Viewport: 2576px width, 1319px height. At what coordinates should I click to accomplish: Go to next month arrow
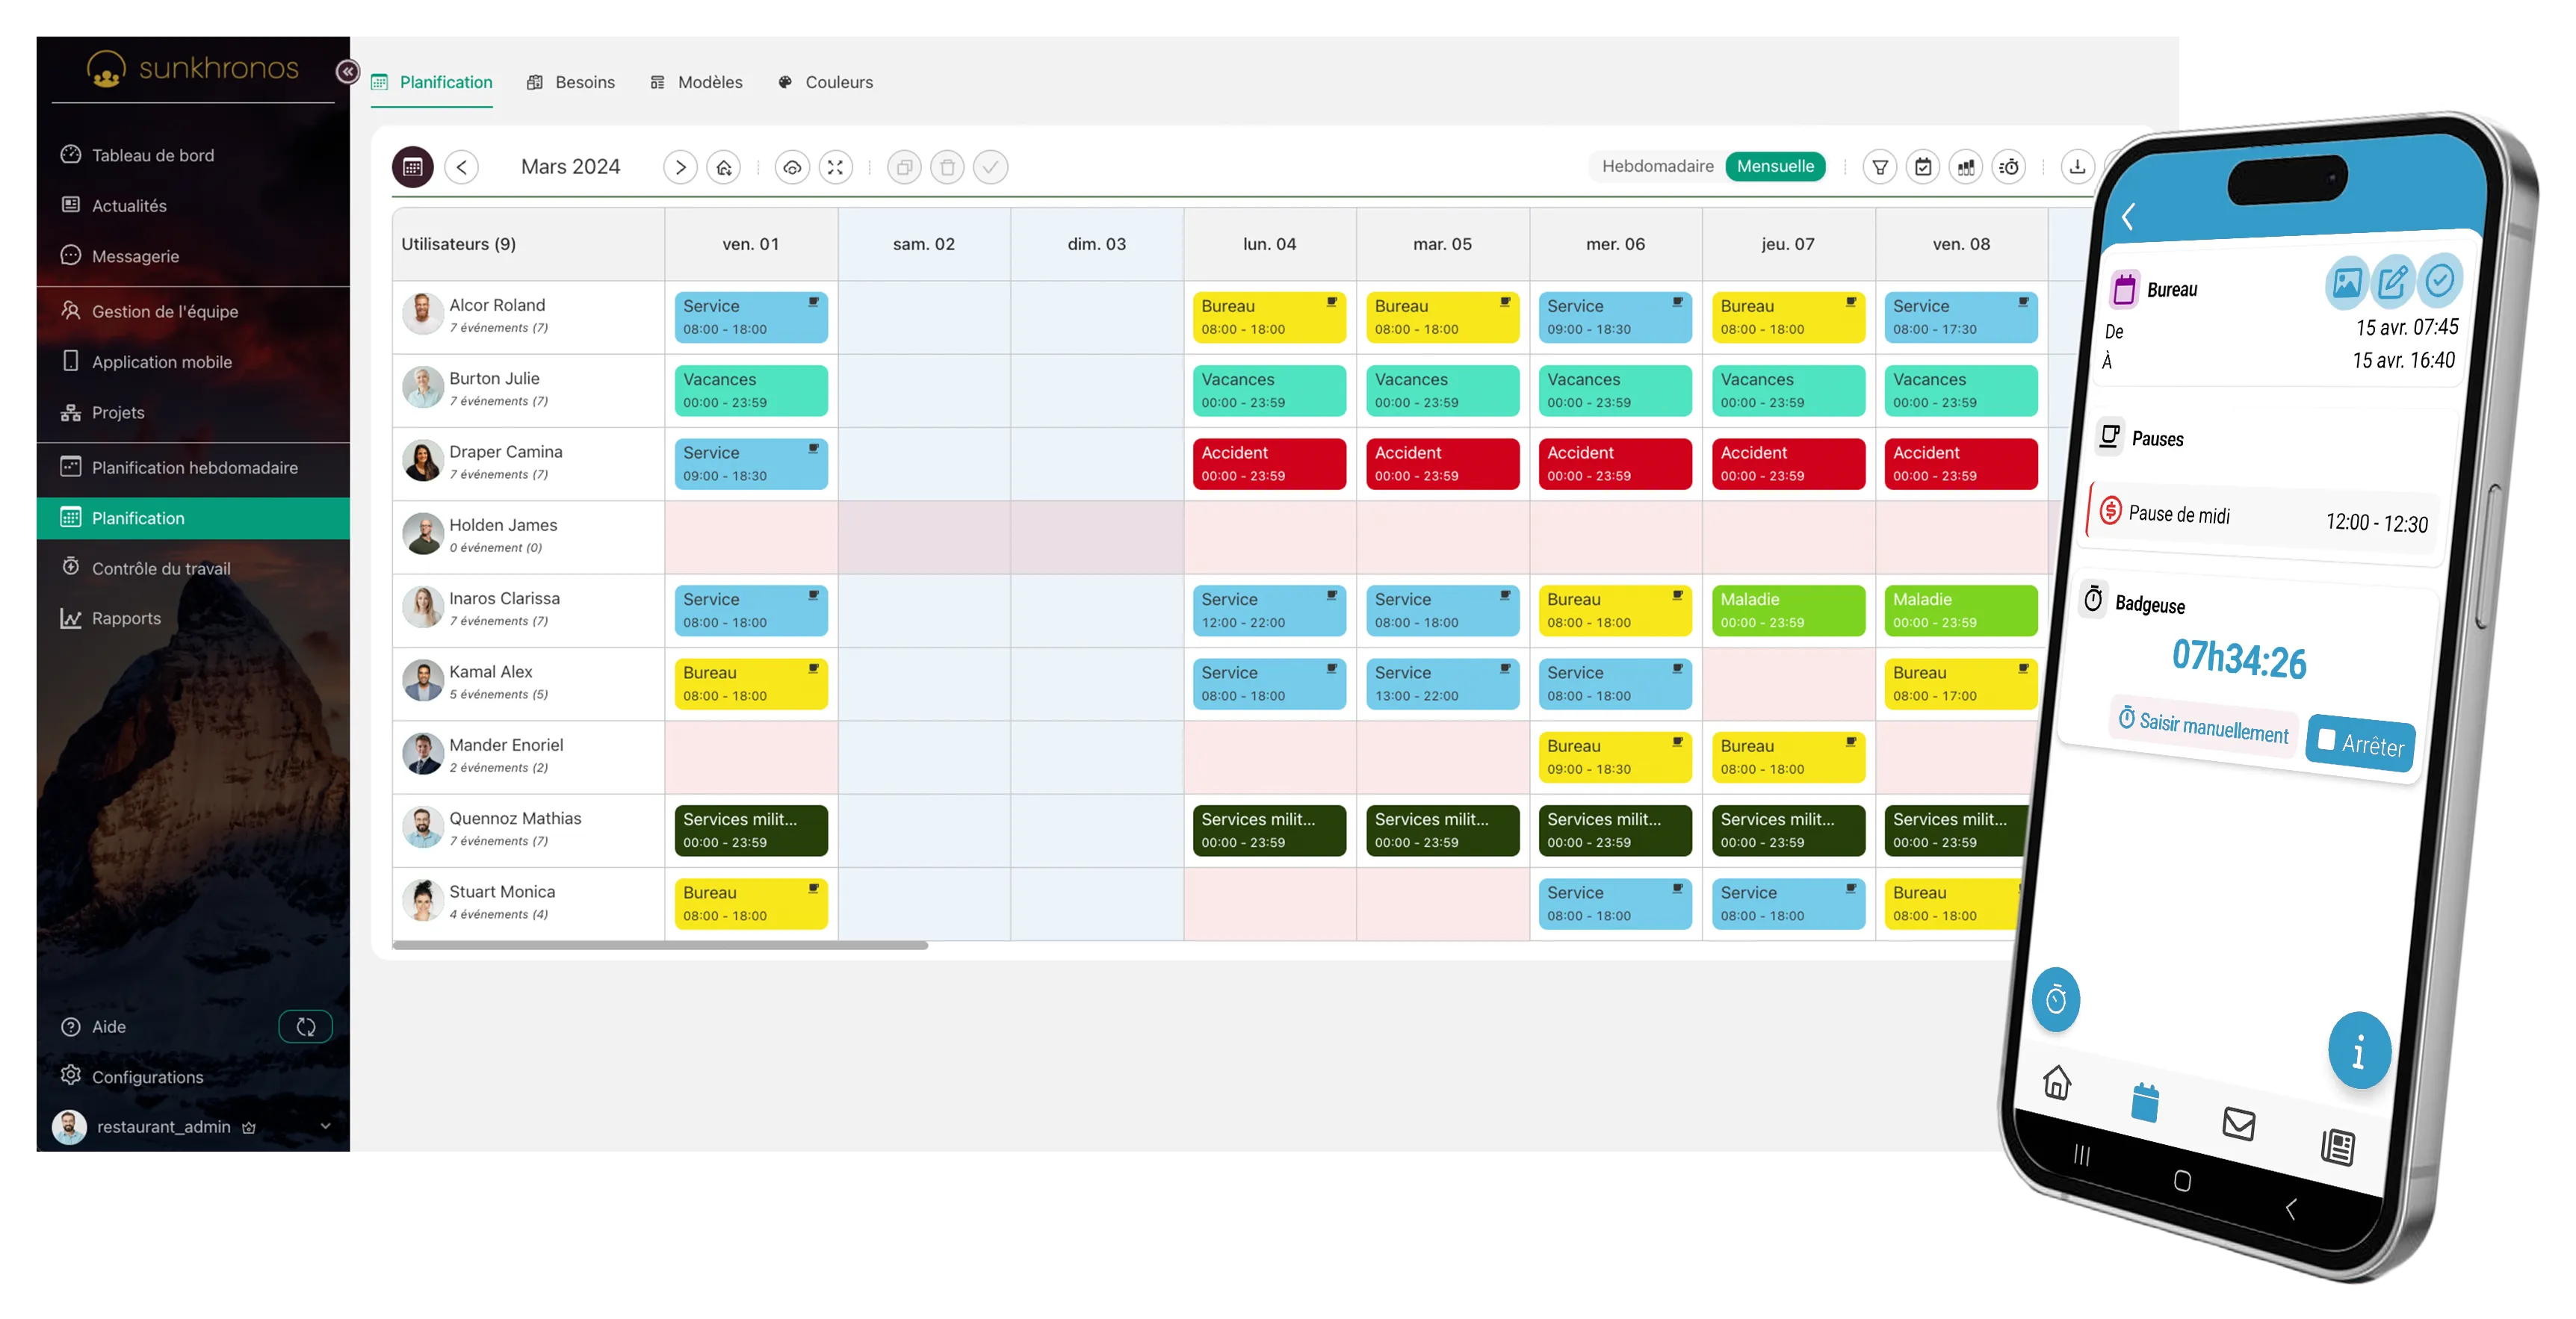point(680,167)
